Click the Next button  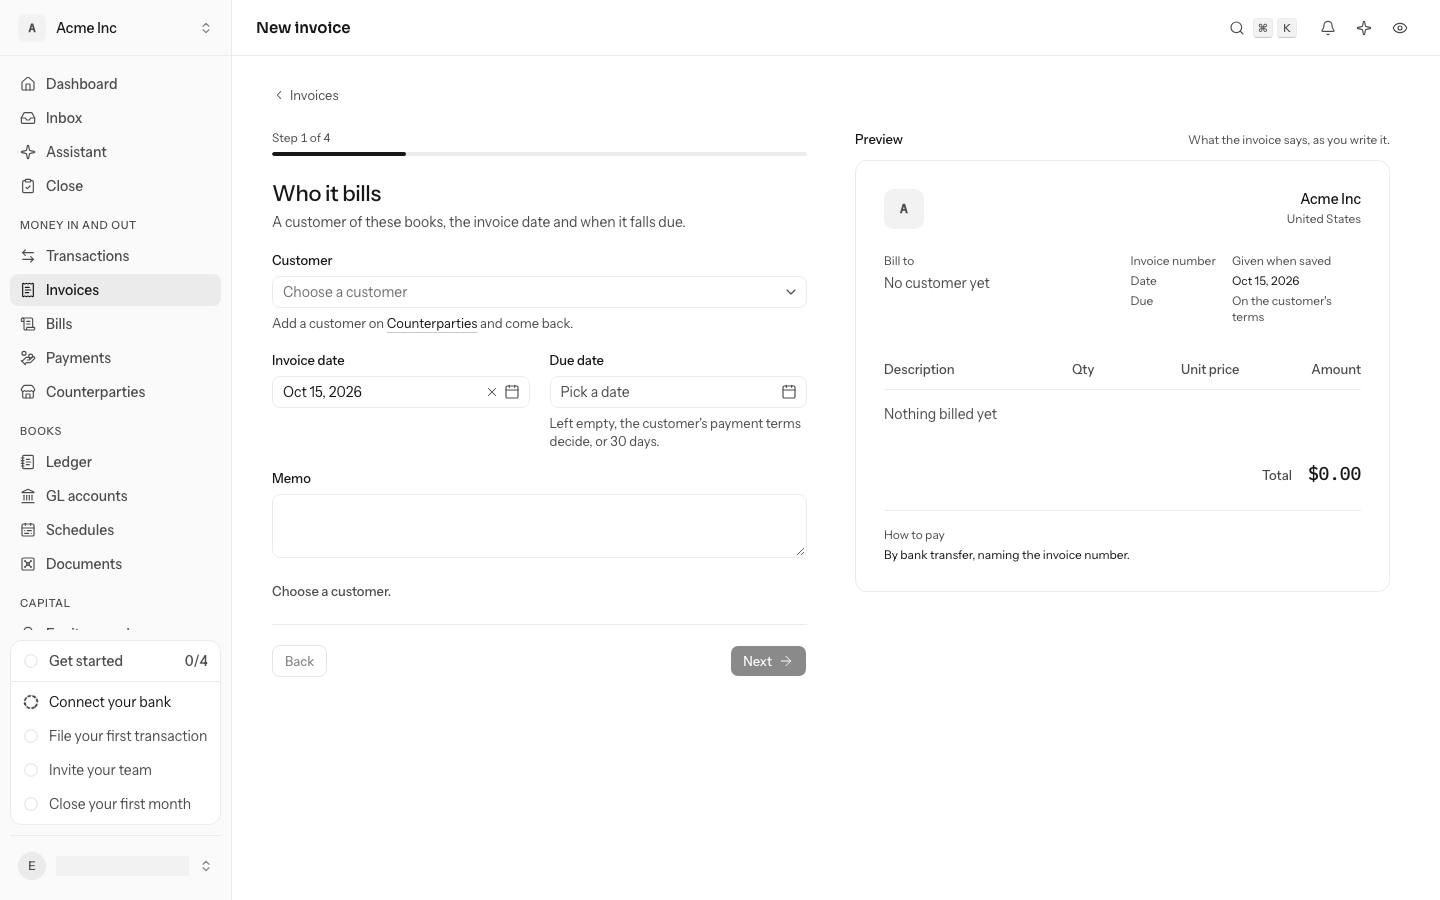768,661
